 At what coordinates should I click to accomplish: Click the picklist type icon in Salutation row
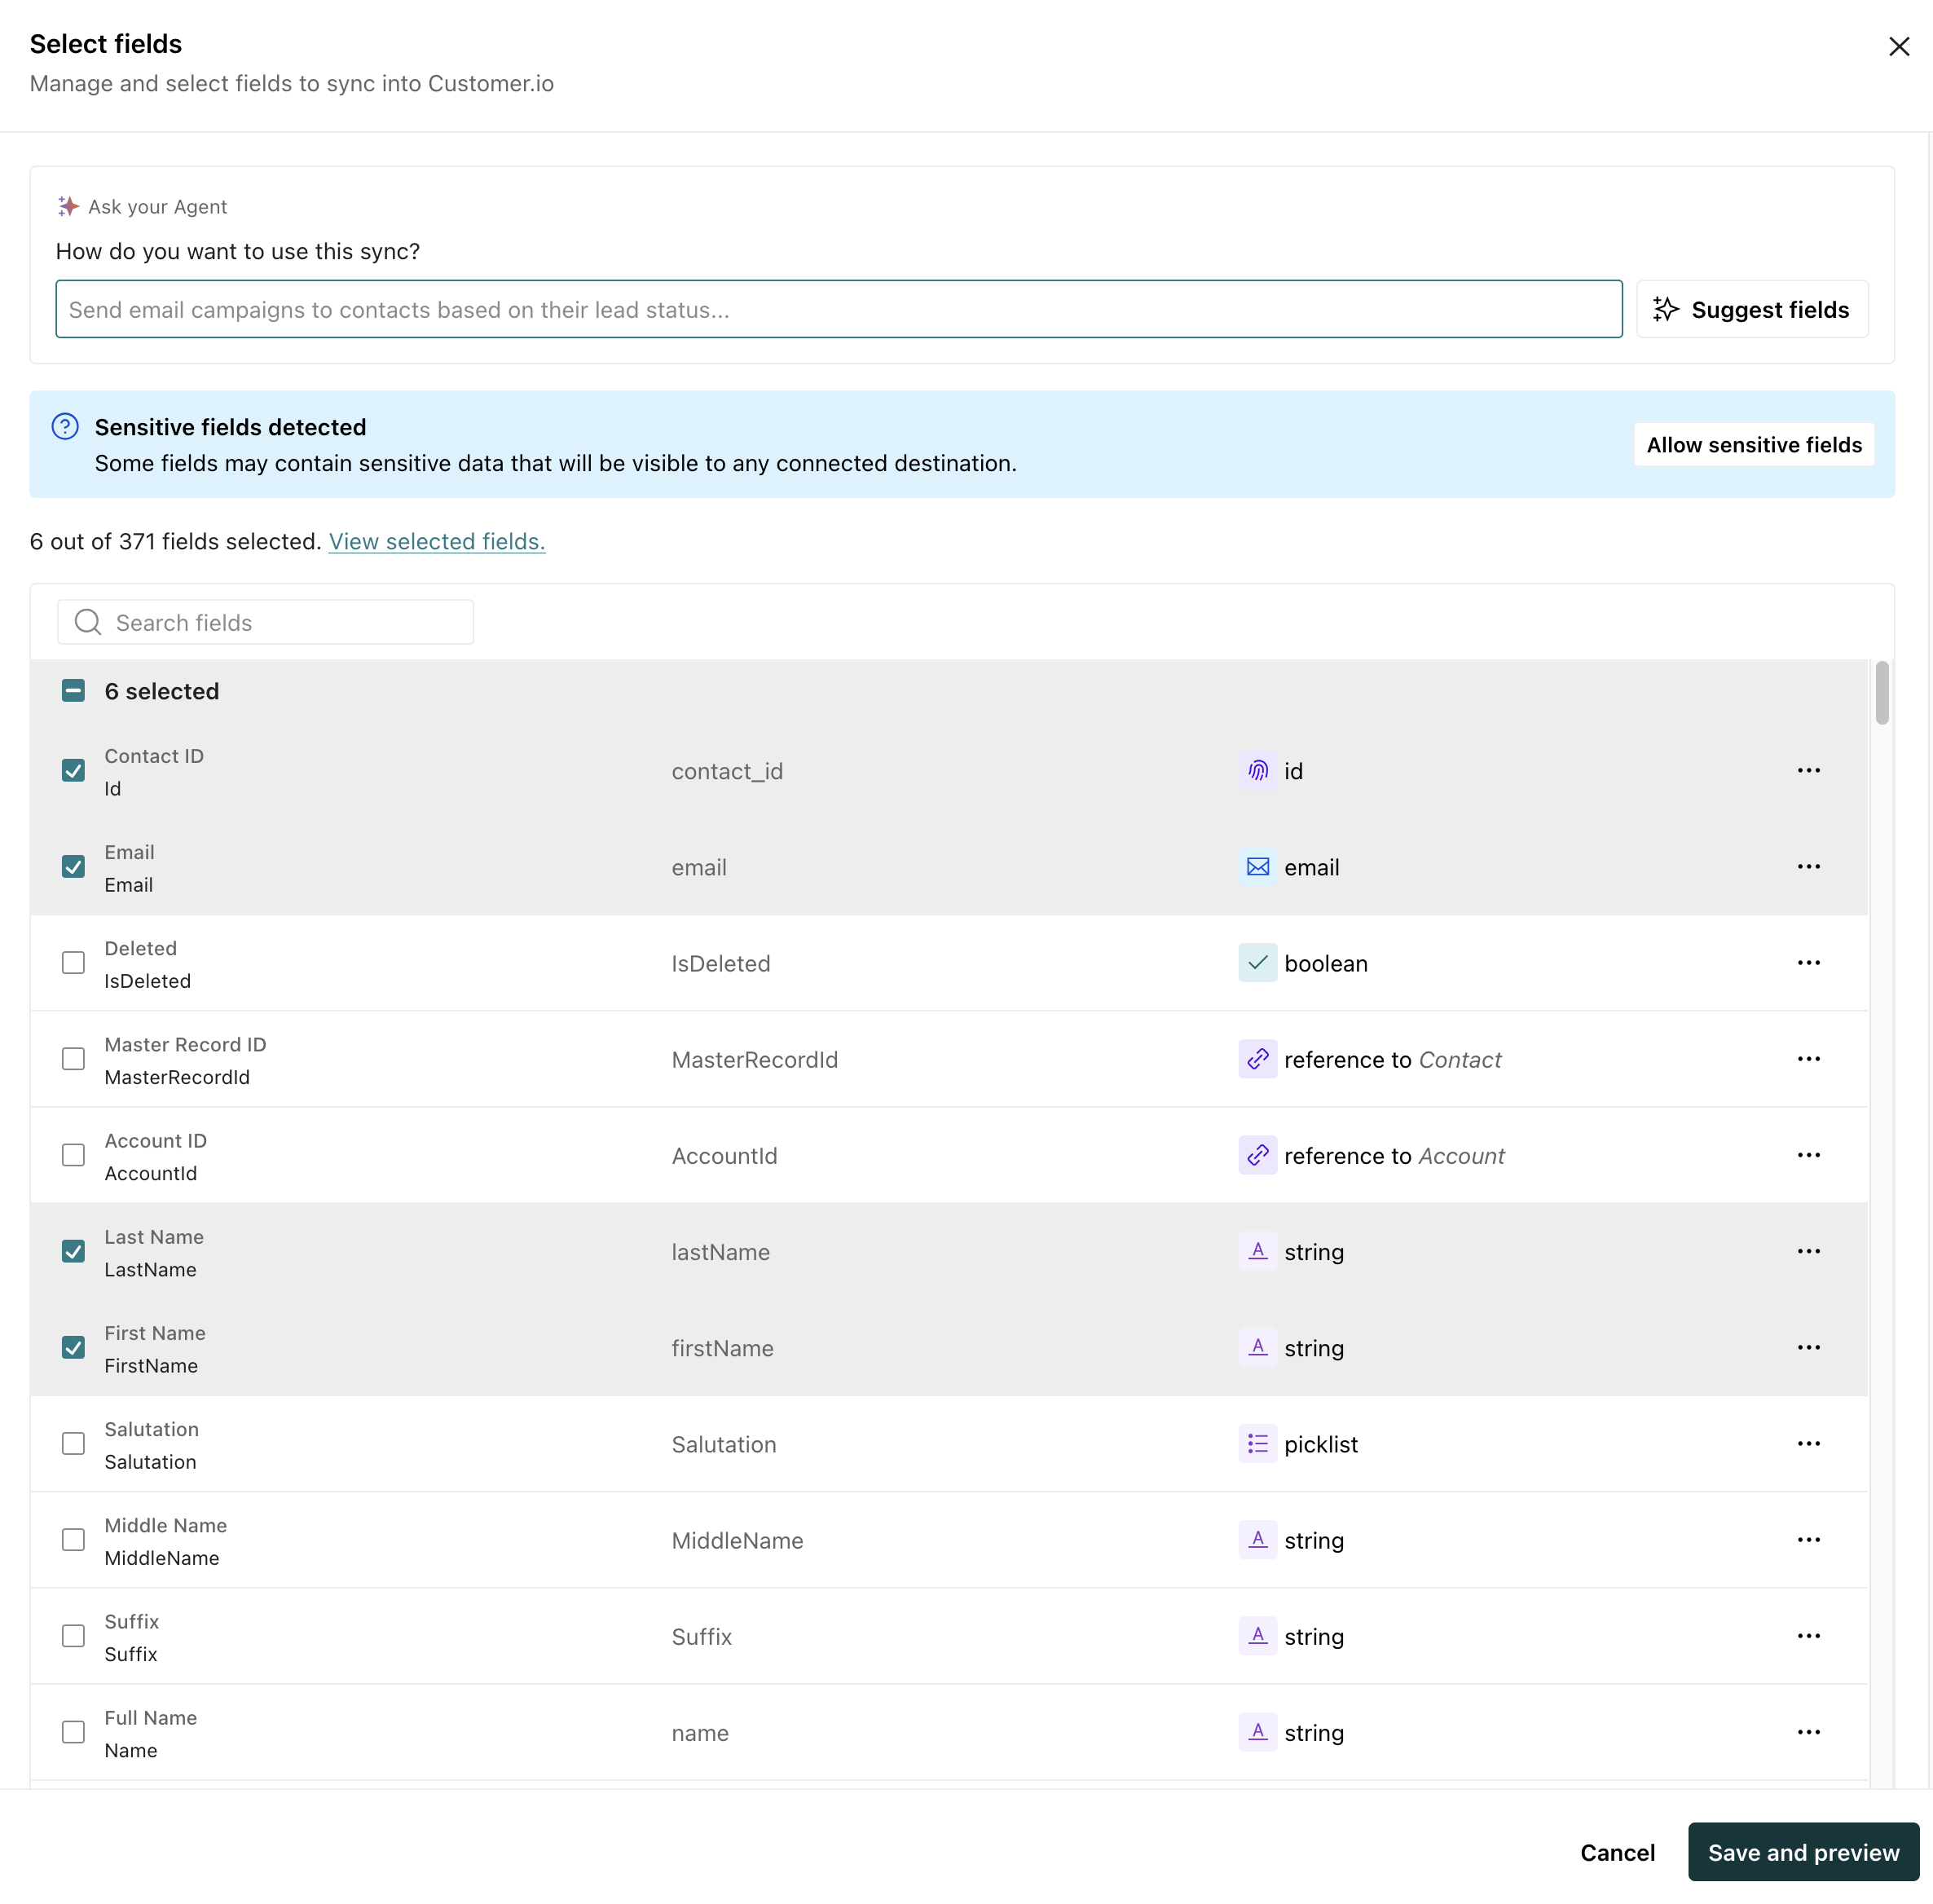click(1257, 1443)
